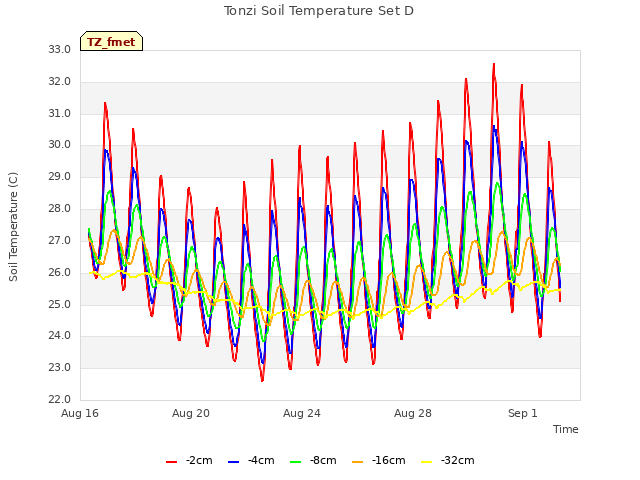Click the highest red -2cm peak above 32
640x480 pixels.
[x=494, y=64]
